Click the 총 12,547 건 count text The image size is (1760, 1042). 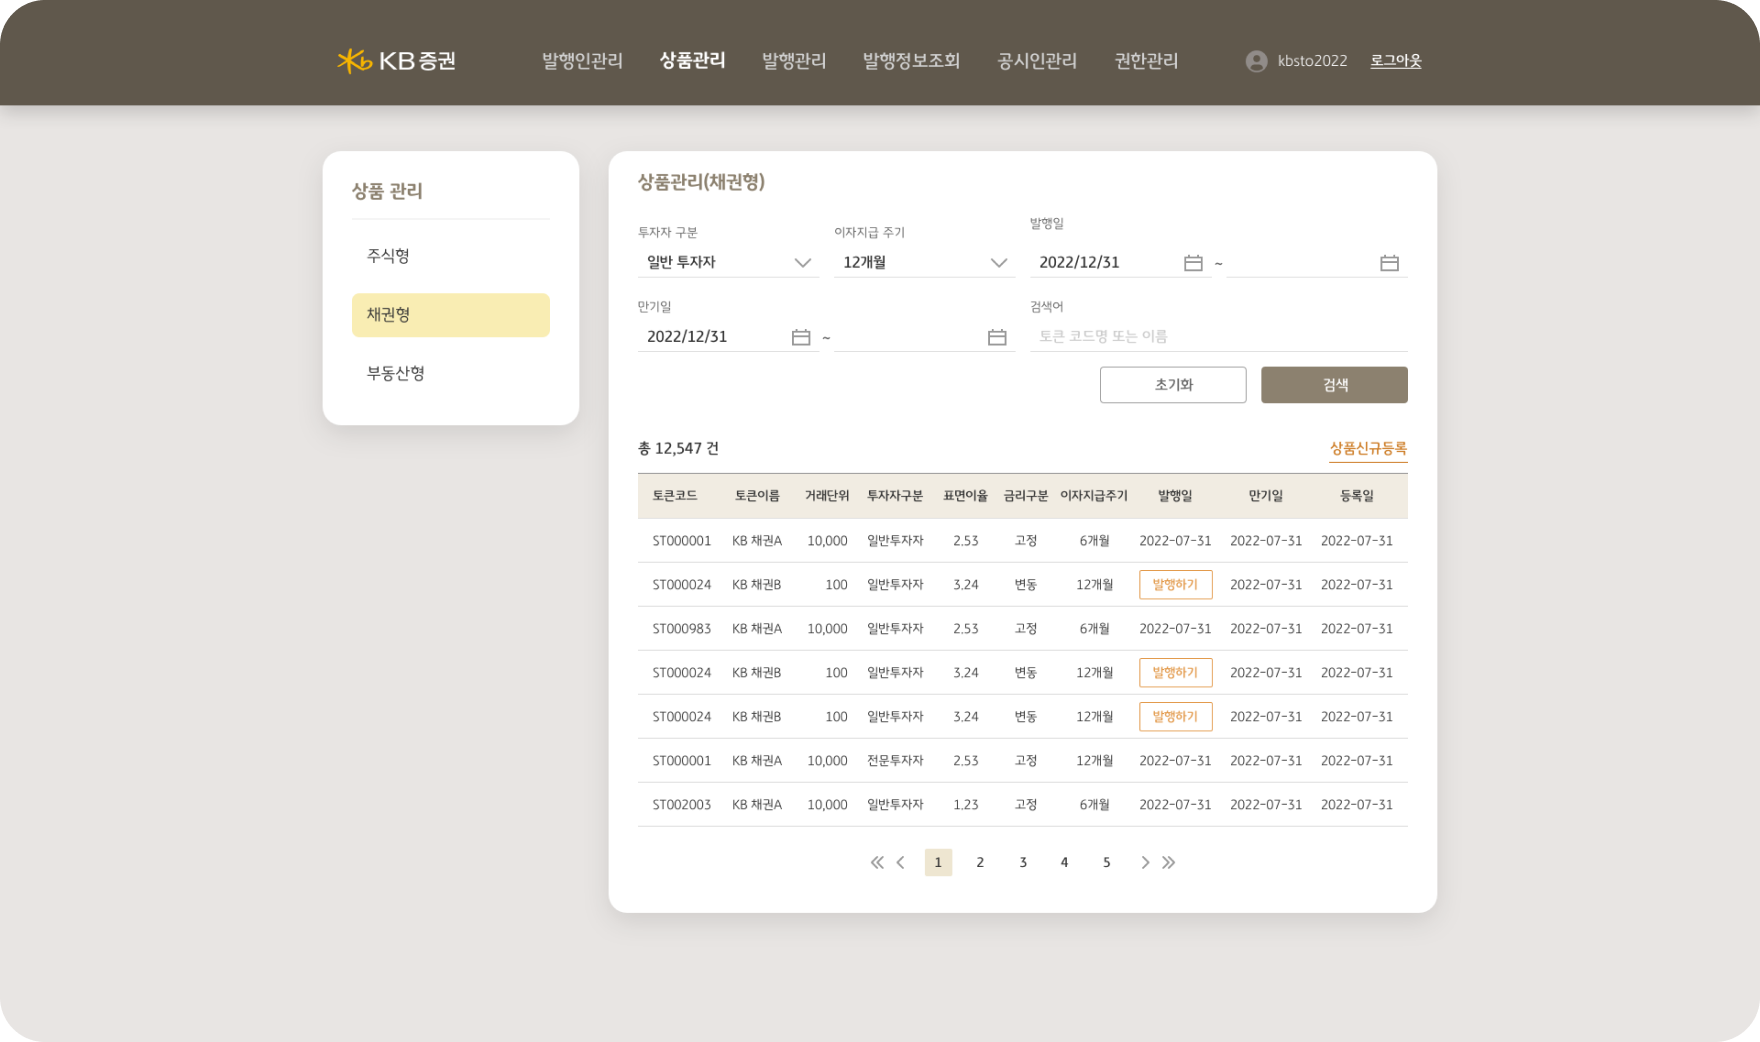pos(678,449)
